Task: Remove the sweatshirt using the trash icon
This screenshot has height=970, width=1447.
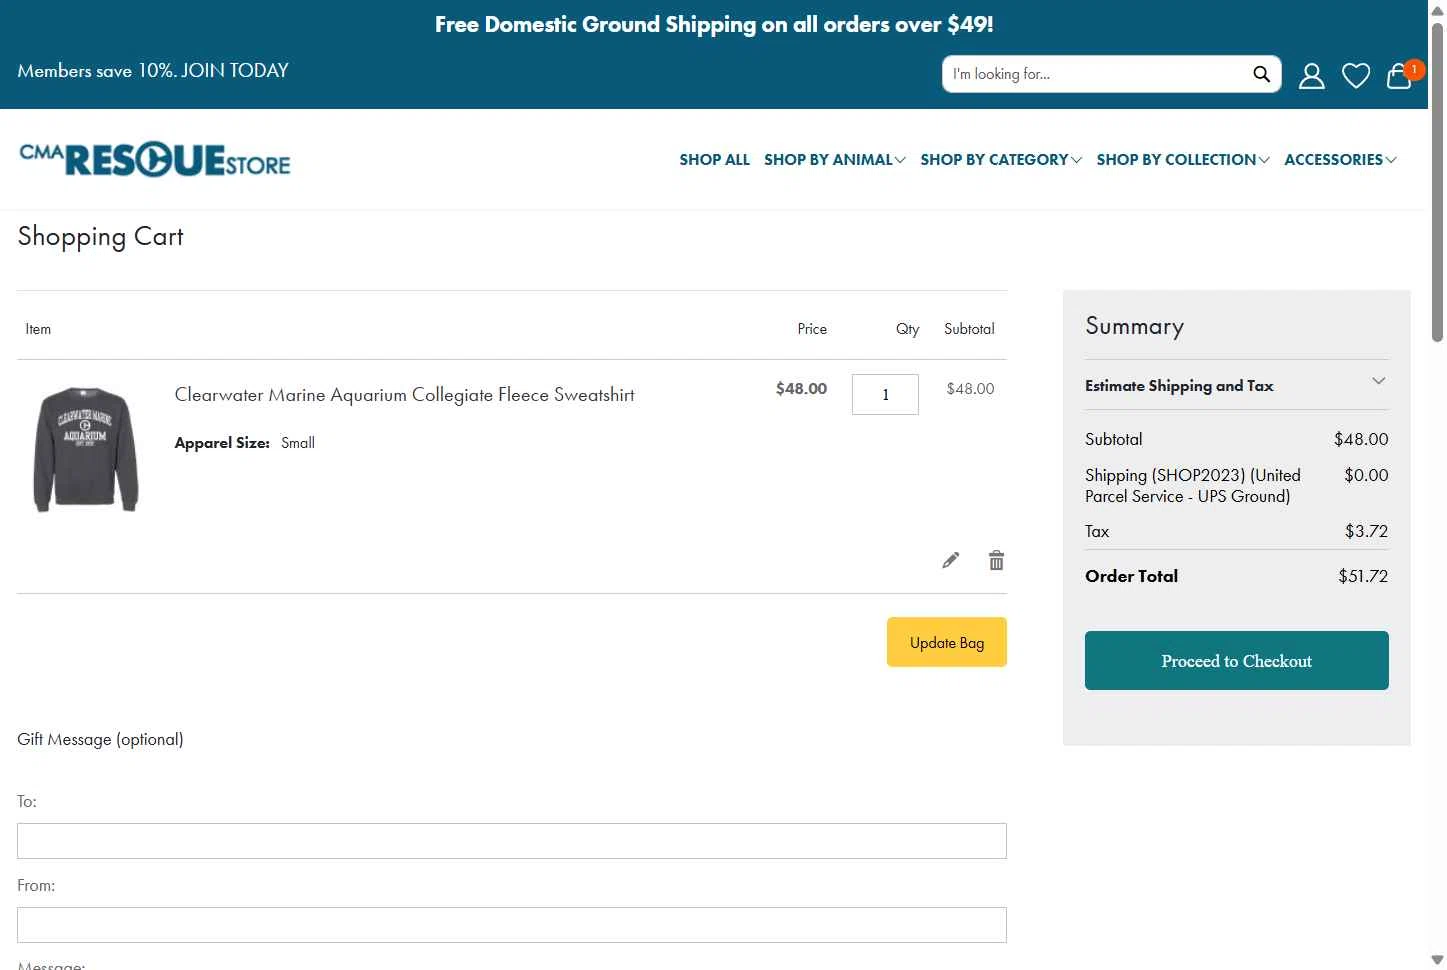Action: pyautogui.click(x=996, y=560)
